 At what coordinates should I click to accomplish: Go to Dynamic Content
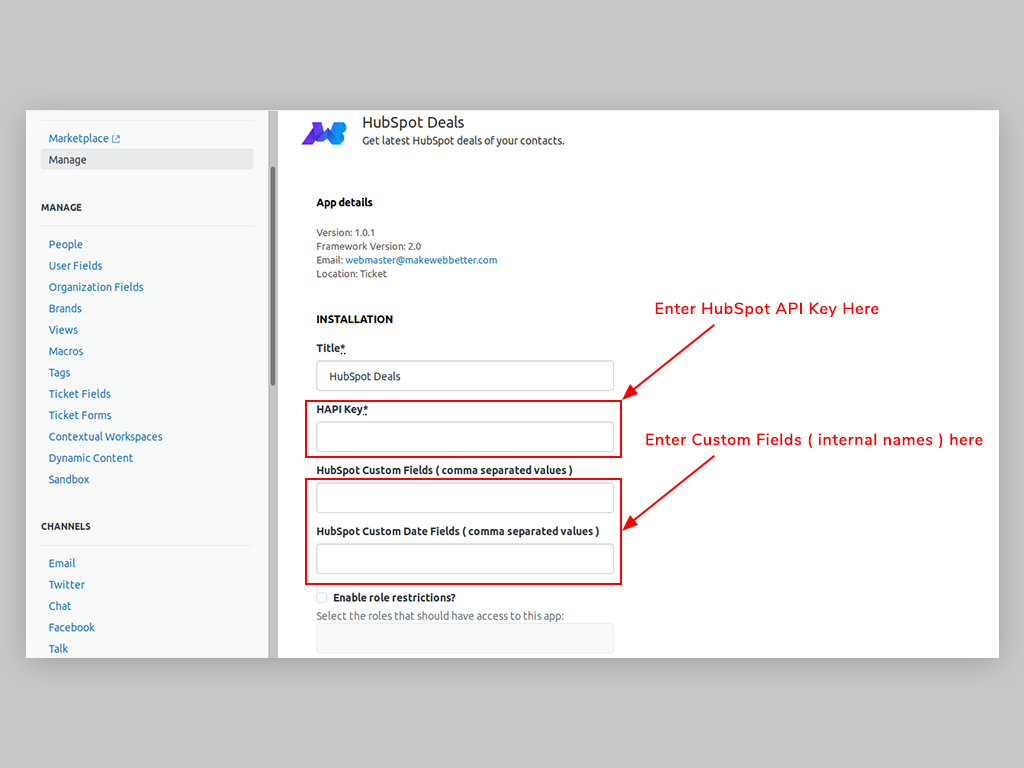pos(91,458)
